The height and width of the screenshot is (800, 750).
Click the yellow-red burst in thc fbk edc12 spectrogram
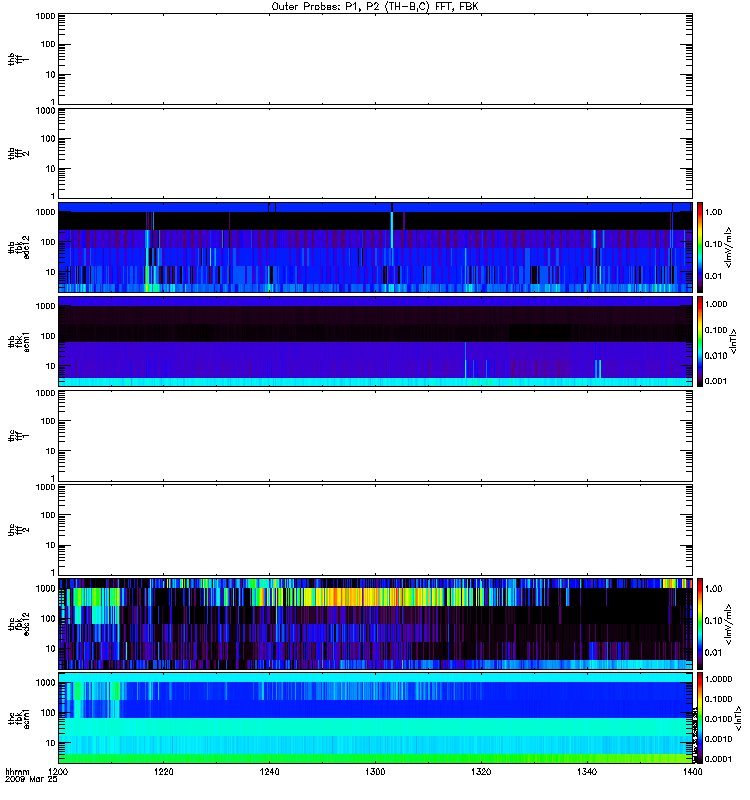[372, 597]
